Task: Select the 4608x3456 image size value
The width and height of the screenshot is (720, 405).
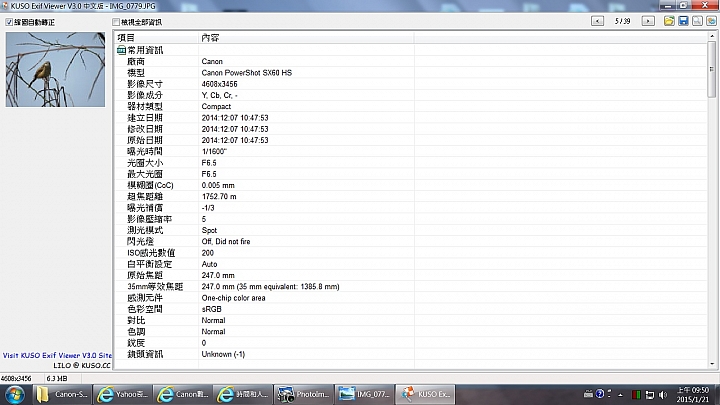Action: click(219, 84)
